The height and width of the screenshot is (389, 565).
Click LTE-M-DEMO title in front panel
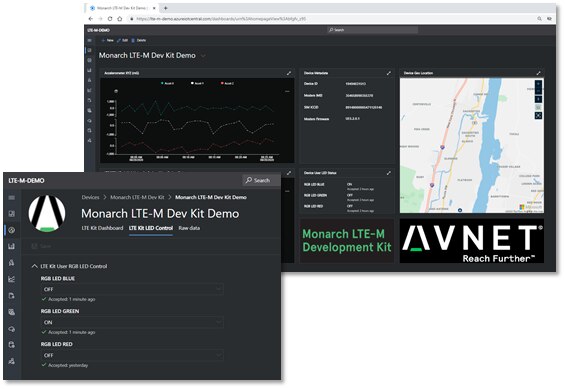pos(26,180)
